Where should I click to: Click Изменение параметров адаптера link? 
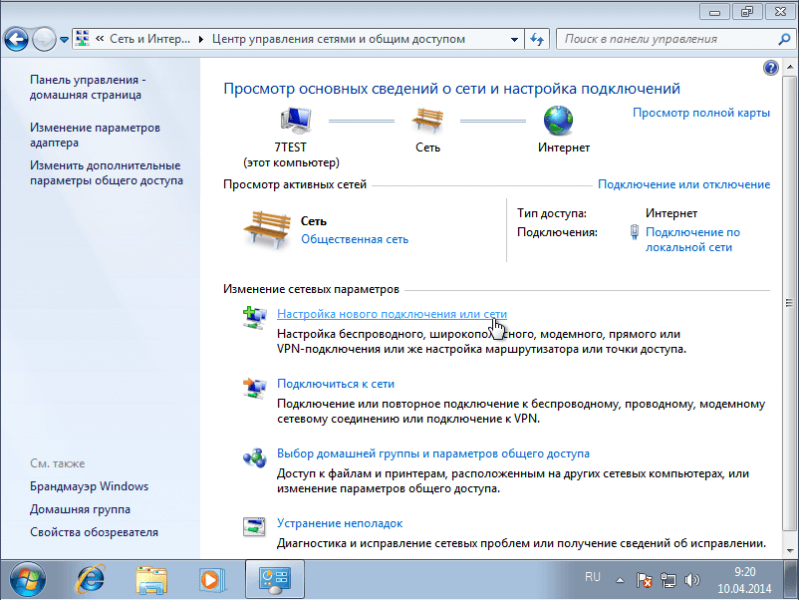(94, 135)
